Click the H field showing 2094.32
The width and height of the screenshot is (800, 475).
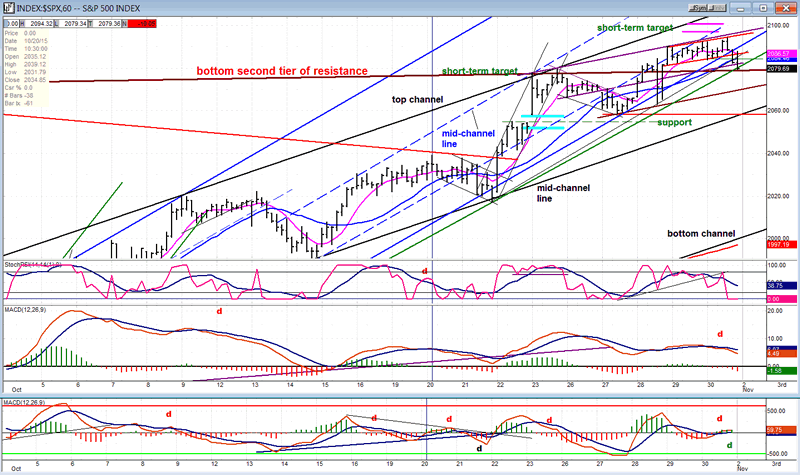coord(37,23)
